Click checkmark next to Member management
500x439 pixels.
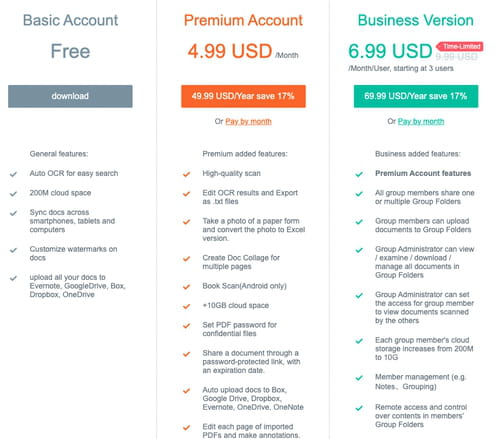click(359, 378)
